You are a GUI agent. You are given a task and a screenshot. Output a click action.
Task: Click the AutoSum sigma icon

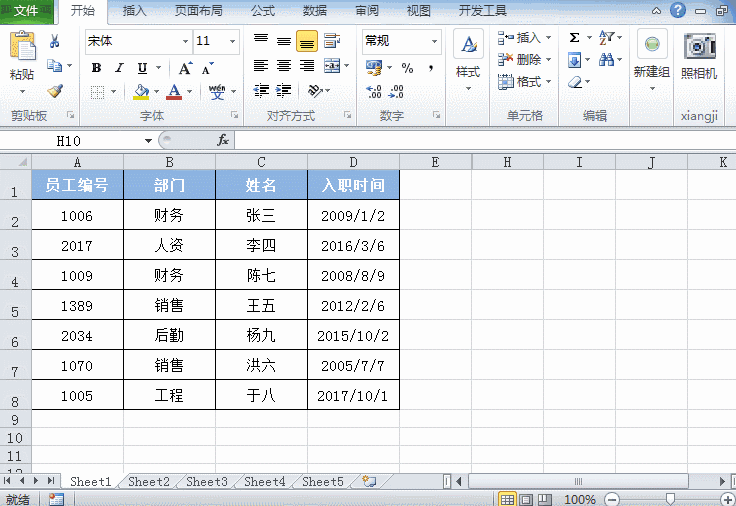point(574,38)
